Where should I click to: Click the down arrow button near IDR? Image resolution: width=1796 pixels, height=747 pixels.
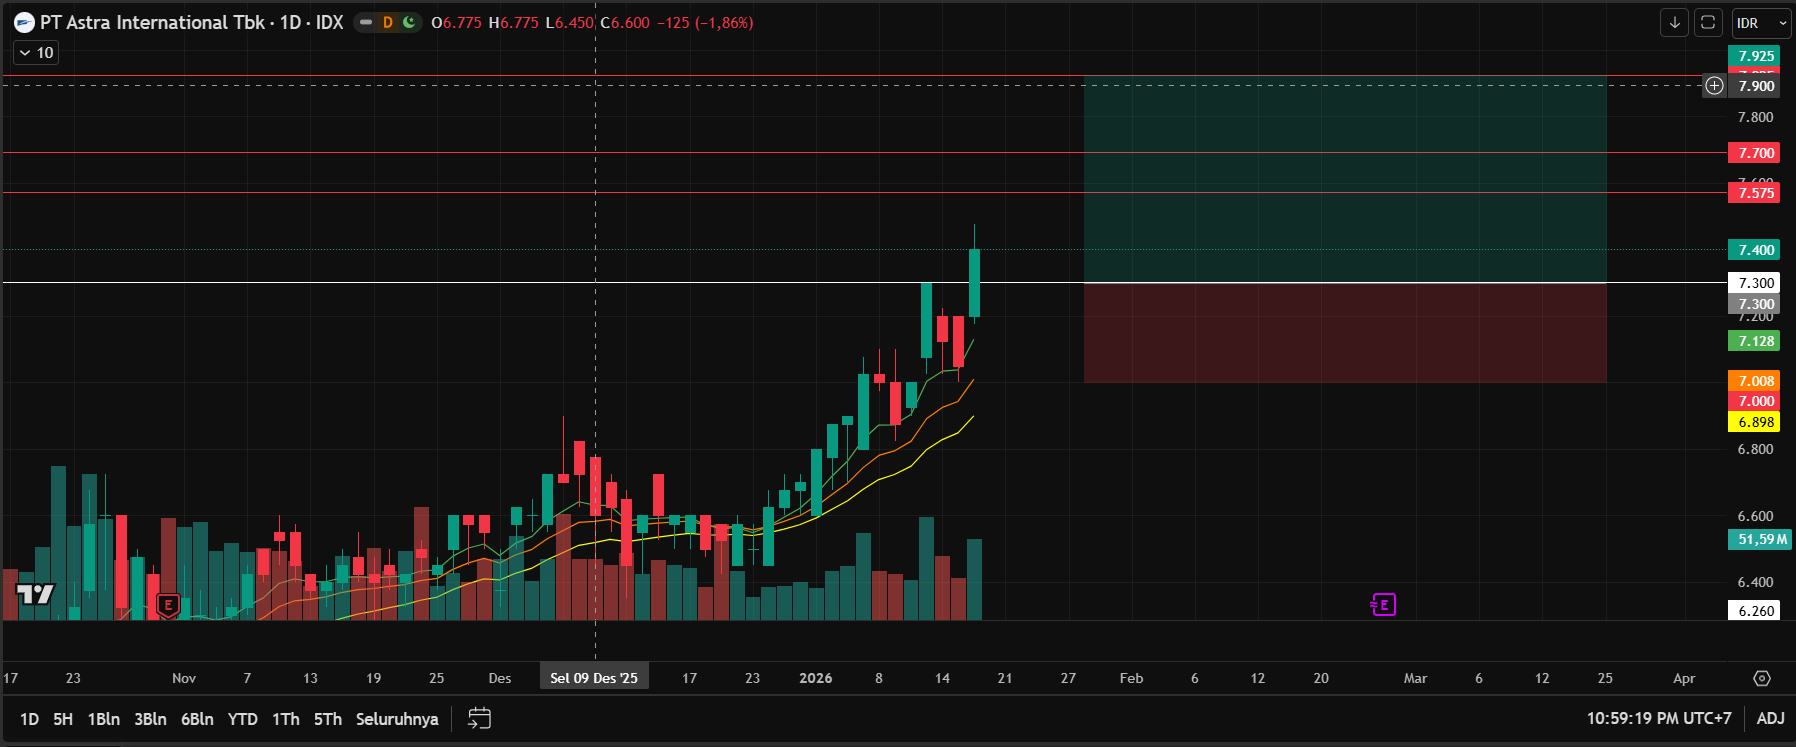tap(1674, 23)
